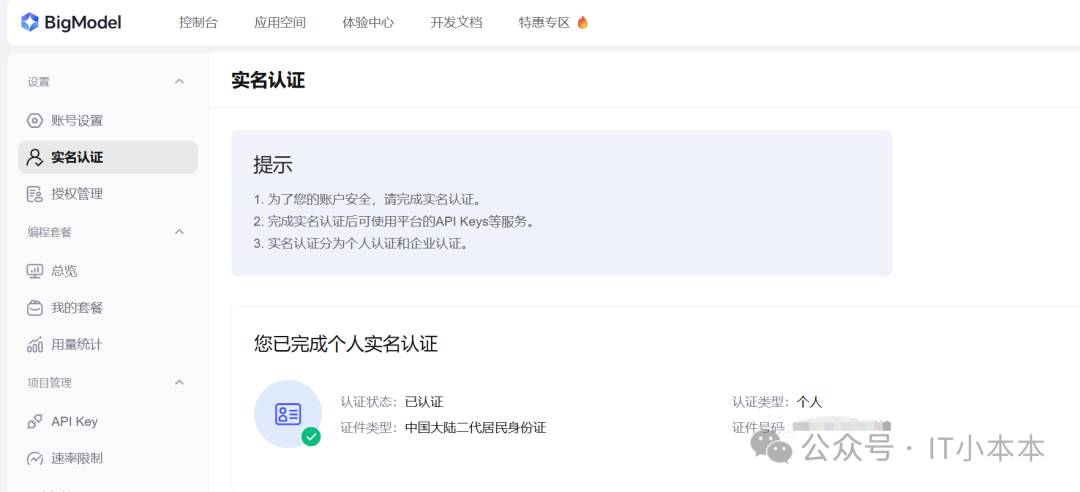Image resolution: width=1080 pixels, height=492 pixels.
Task: Open 控制台 in top navigation
Action: click(198, 23)
